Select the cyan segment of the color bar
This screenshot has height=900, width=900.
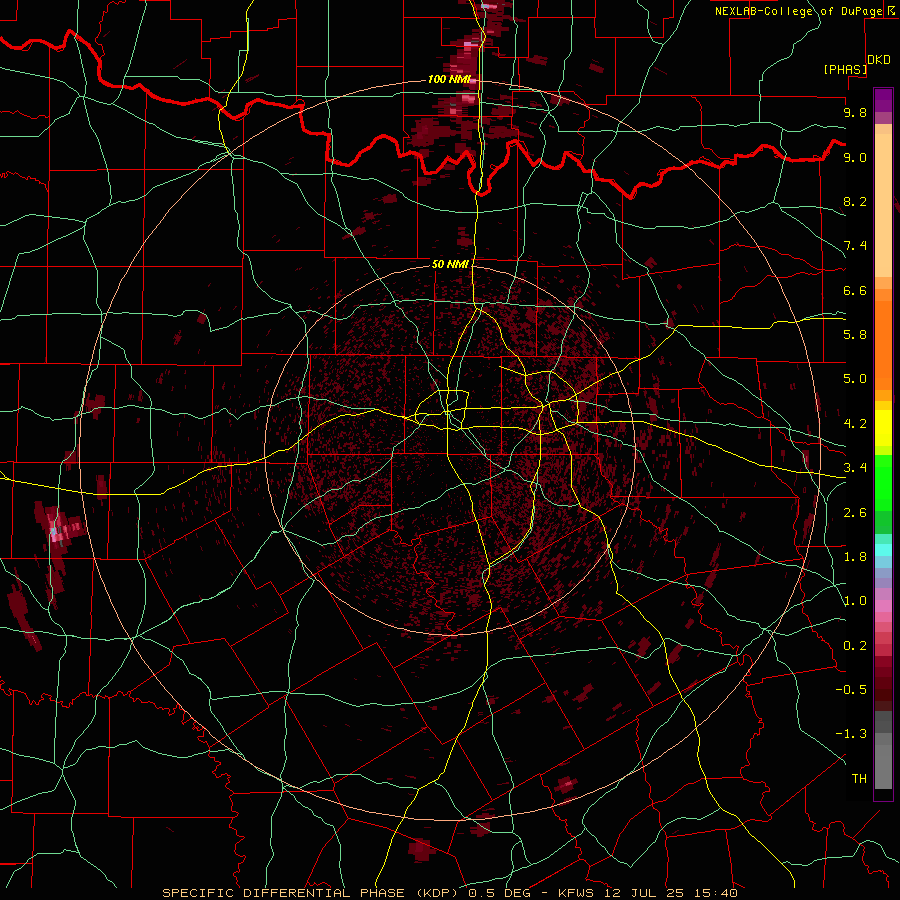click(883, 550)
